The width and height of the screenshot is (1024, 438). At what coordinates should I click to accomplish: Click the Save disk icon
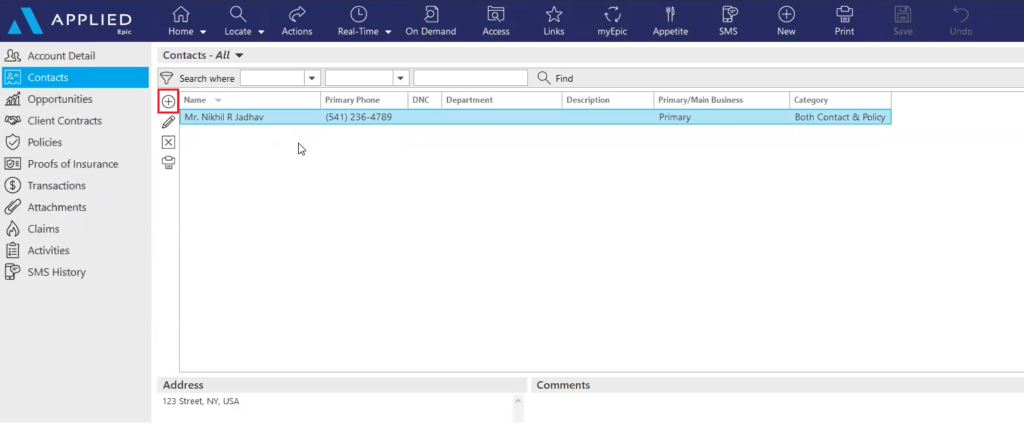pos(902,14)
